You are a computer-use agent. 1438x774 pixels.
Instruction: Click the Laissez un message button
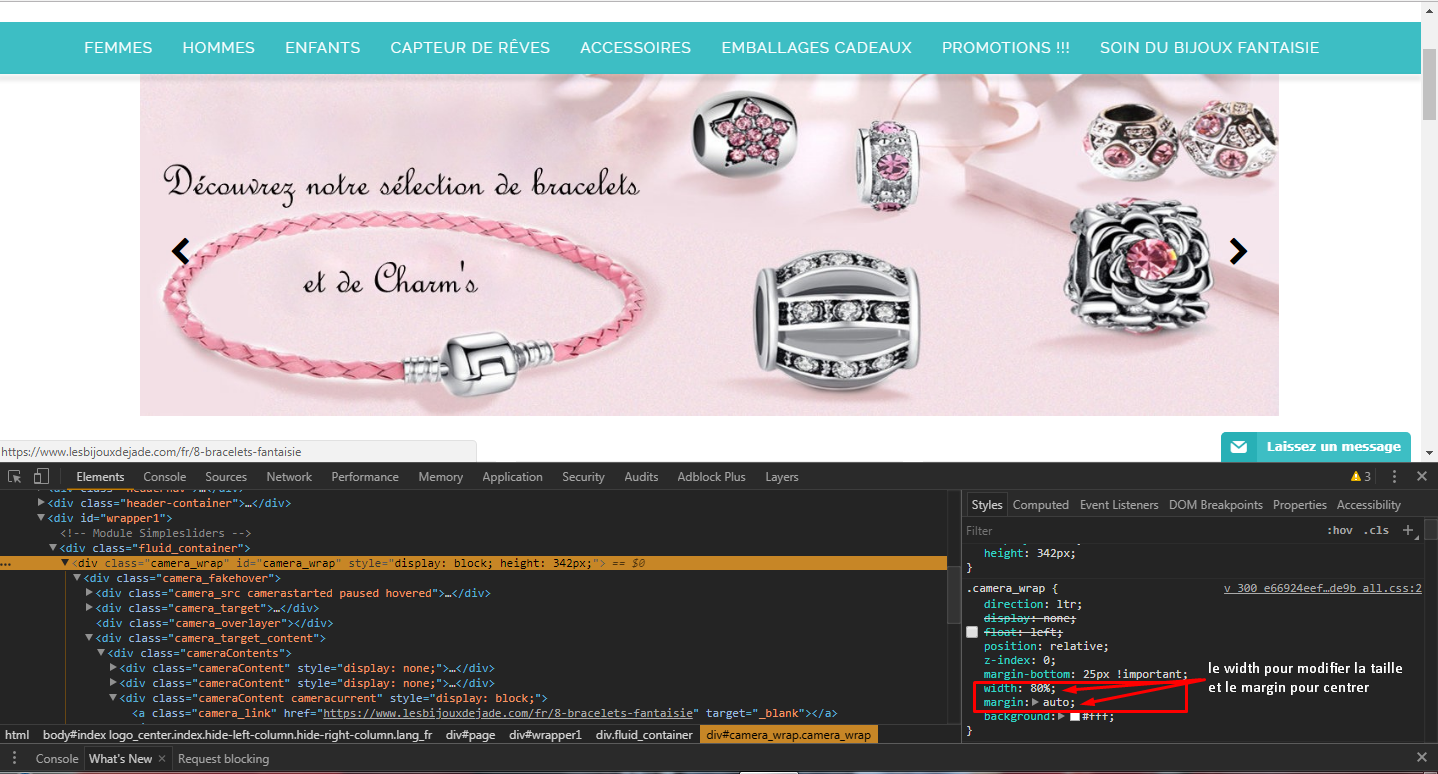pyautogui.click(x=1316, y=447)
